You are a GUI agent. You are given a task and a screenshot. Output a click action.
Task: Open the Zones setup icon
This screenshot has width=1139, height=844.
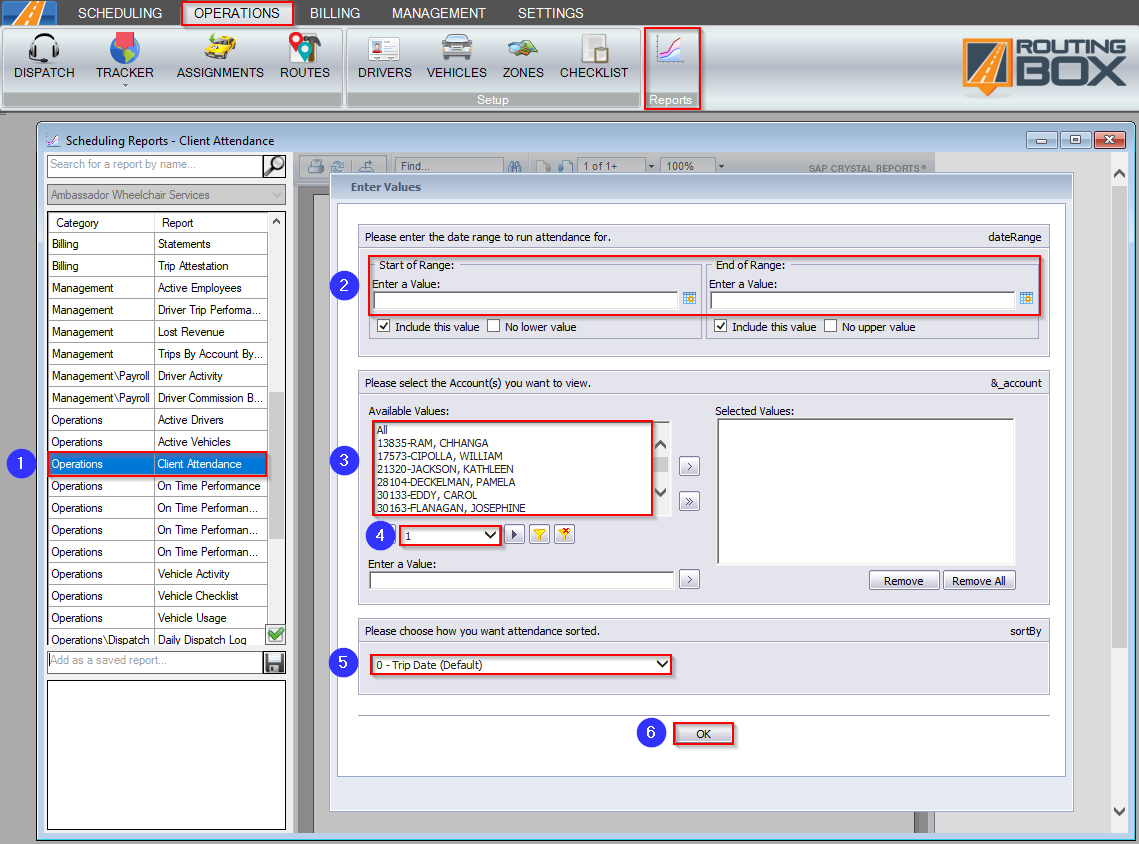click(522, 50)
